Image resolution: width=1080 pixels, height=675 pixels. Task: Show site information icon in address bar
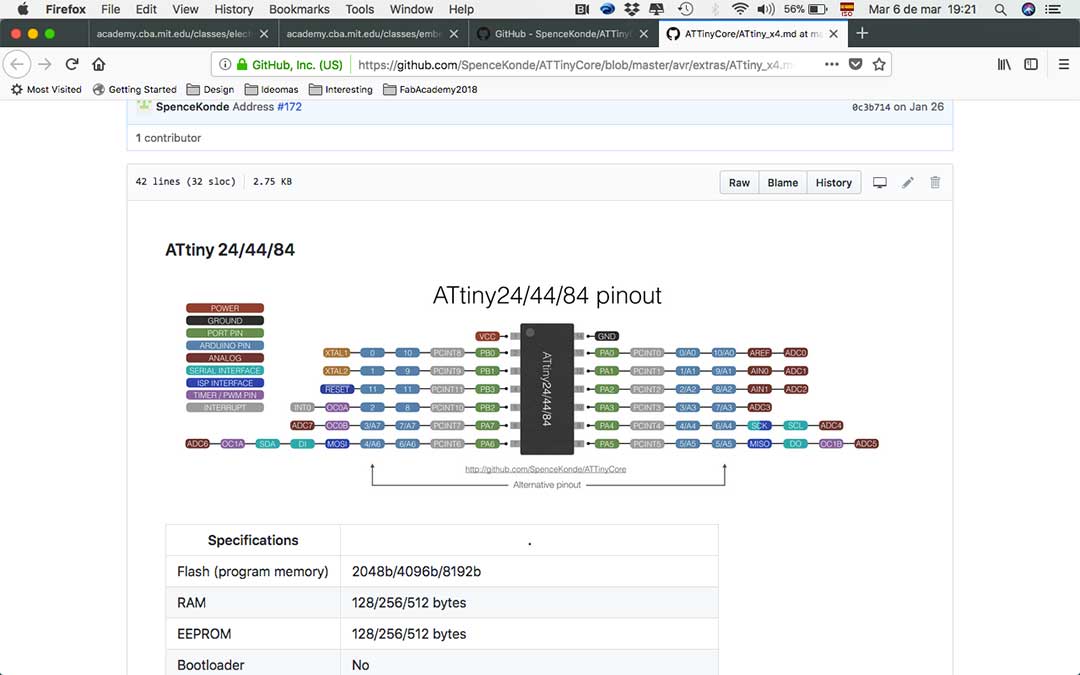tap(225, 64)
